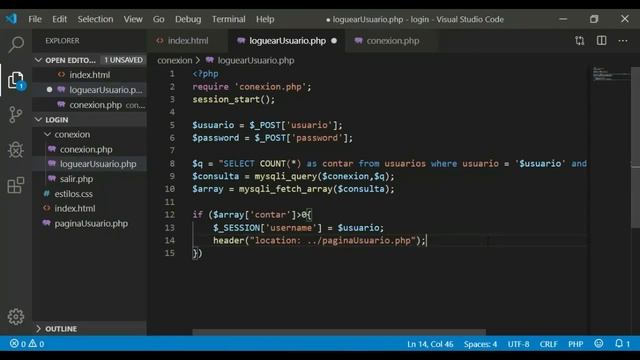The image size is (640, 360).
Task: Click the vertical scrollbar of the editor
Action: coord(635,147)
